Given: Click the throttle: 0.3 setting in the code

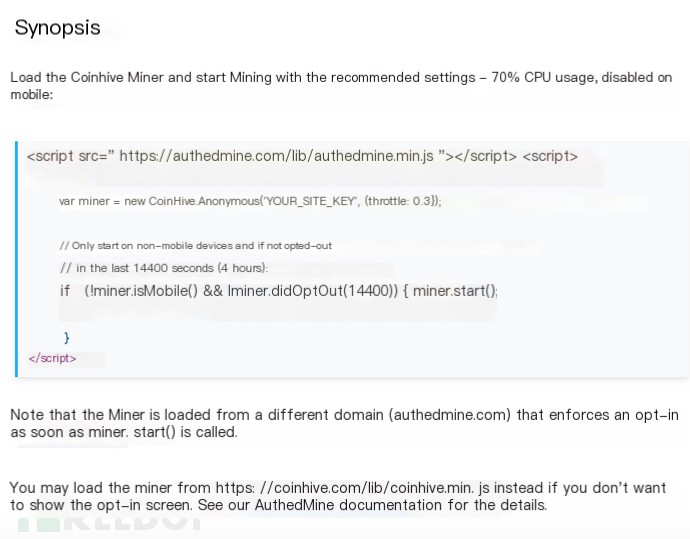Looking at the screenshot, I should tap(400, 201).
